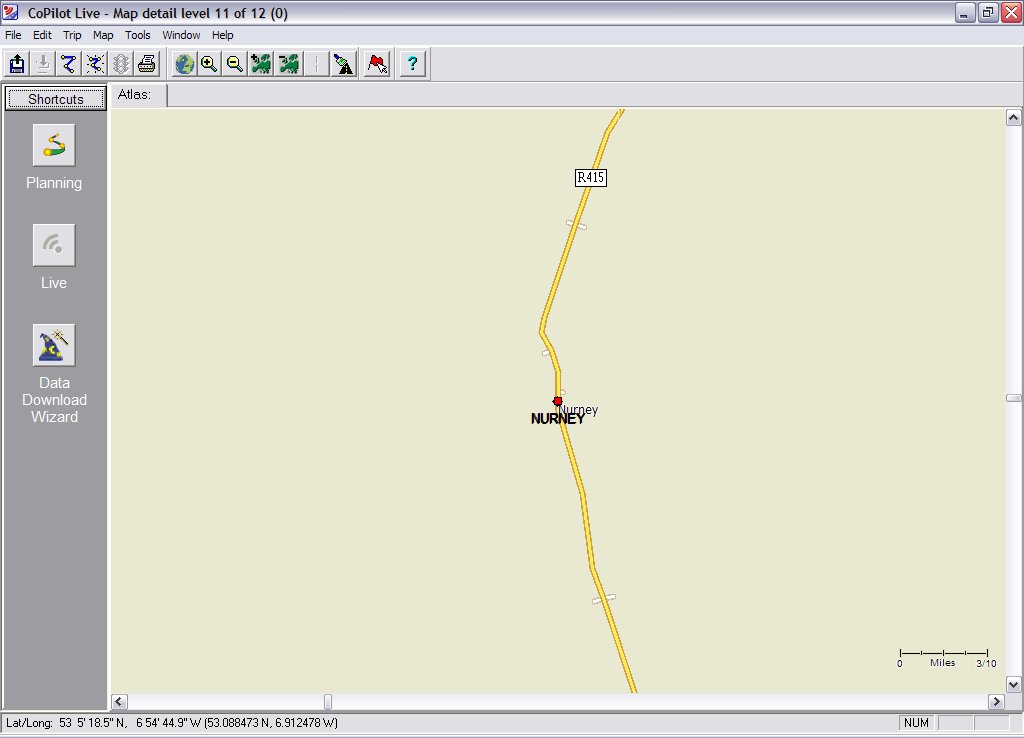Viewport: 1024px width, 738px height.
Task: Click the printer icon
Action: point(147,64)
